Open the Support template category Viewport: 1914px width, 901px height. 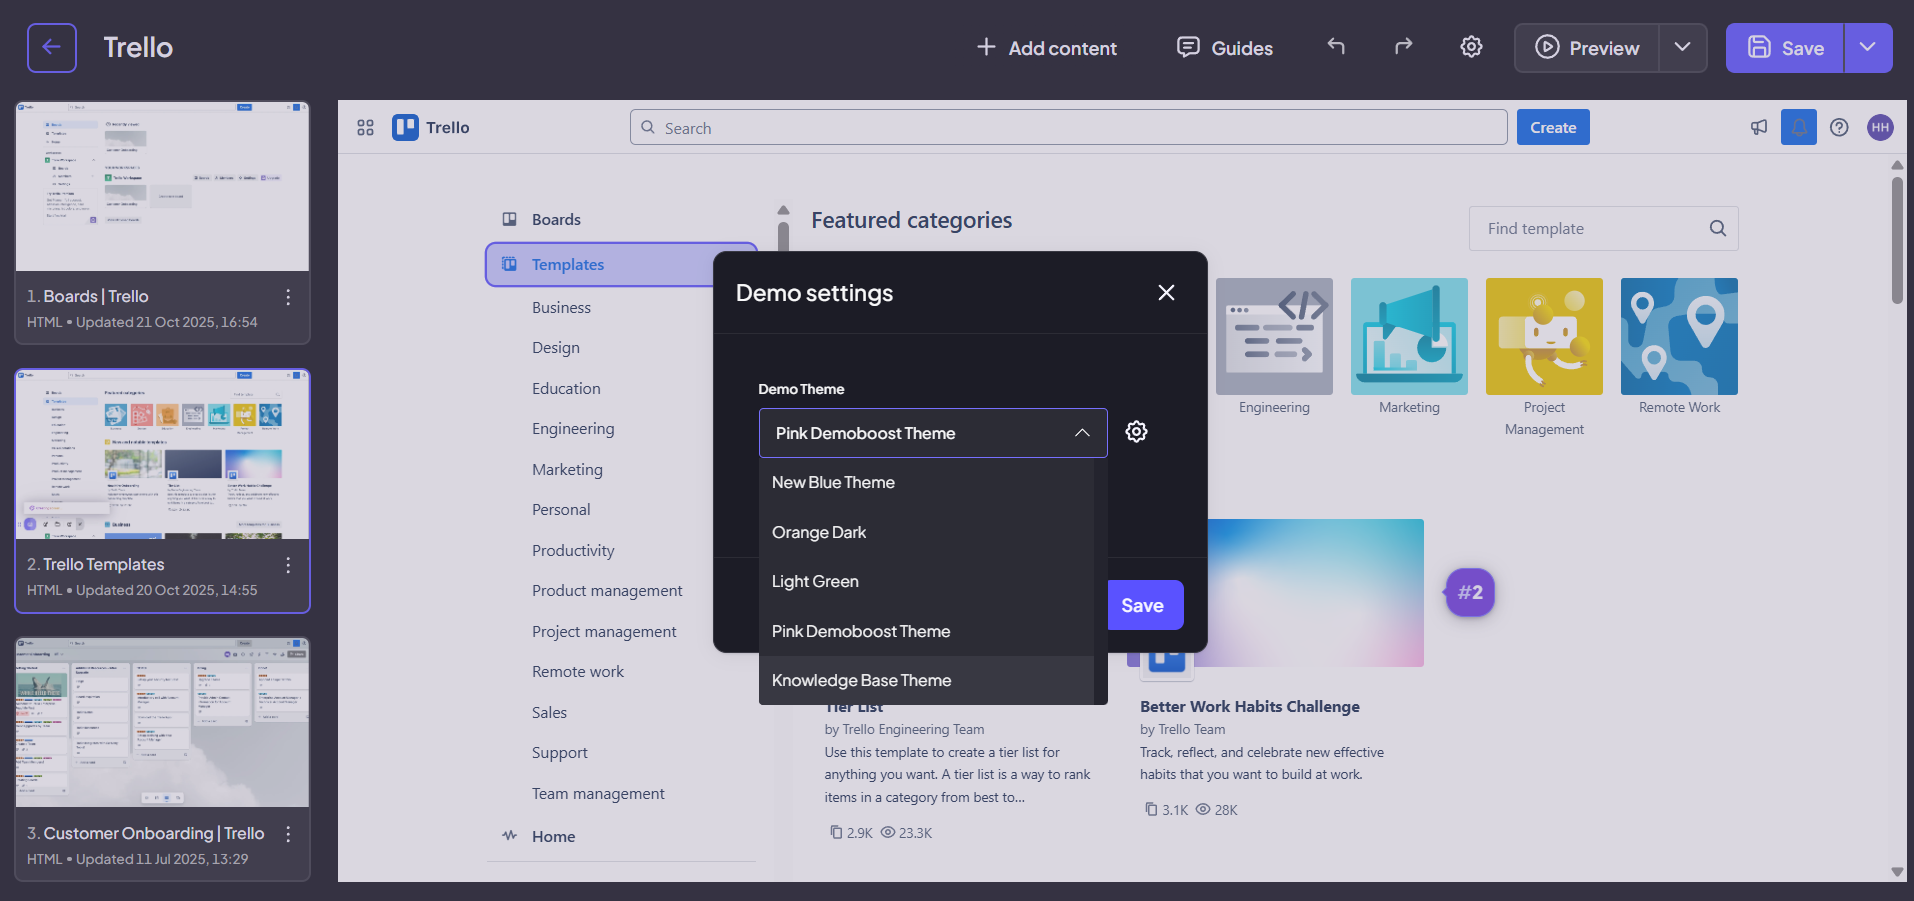(560, 753)
